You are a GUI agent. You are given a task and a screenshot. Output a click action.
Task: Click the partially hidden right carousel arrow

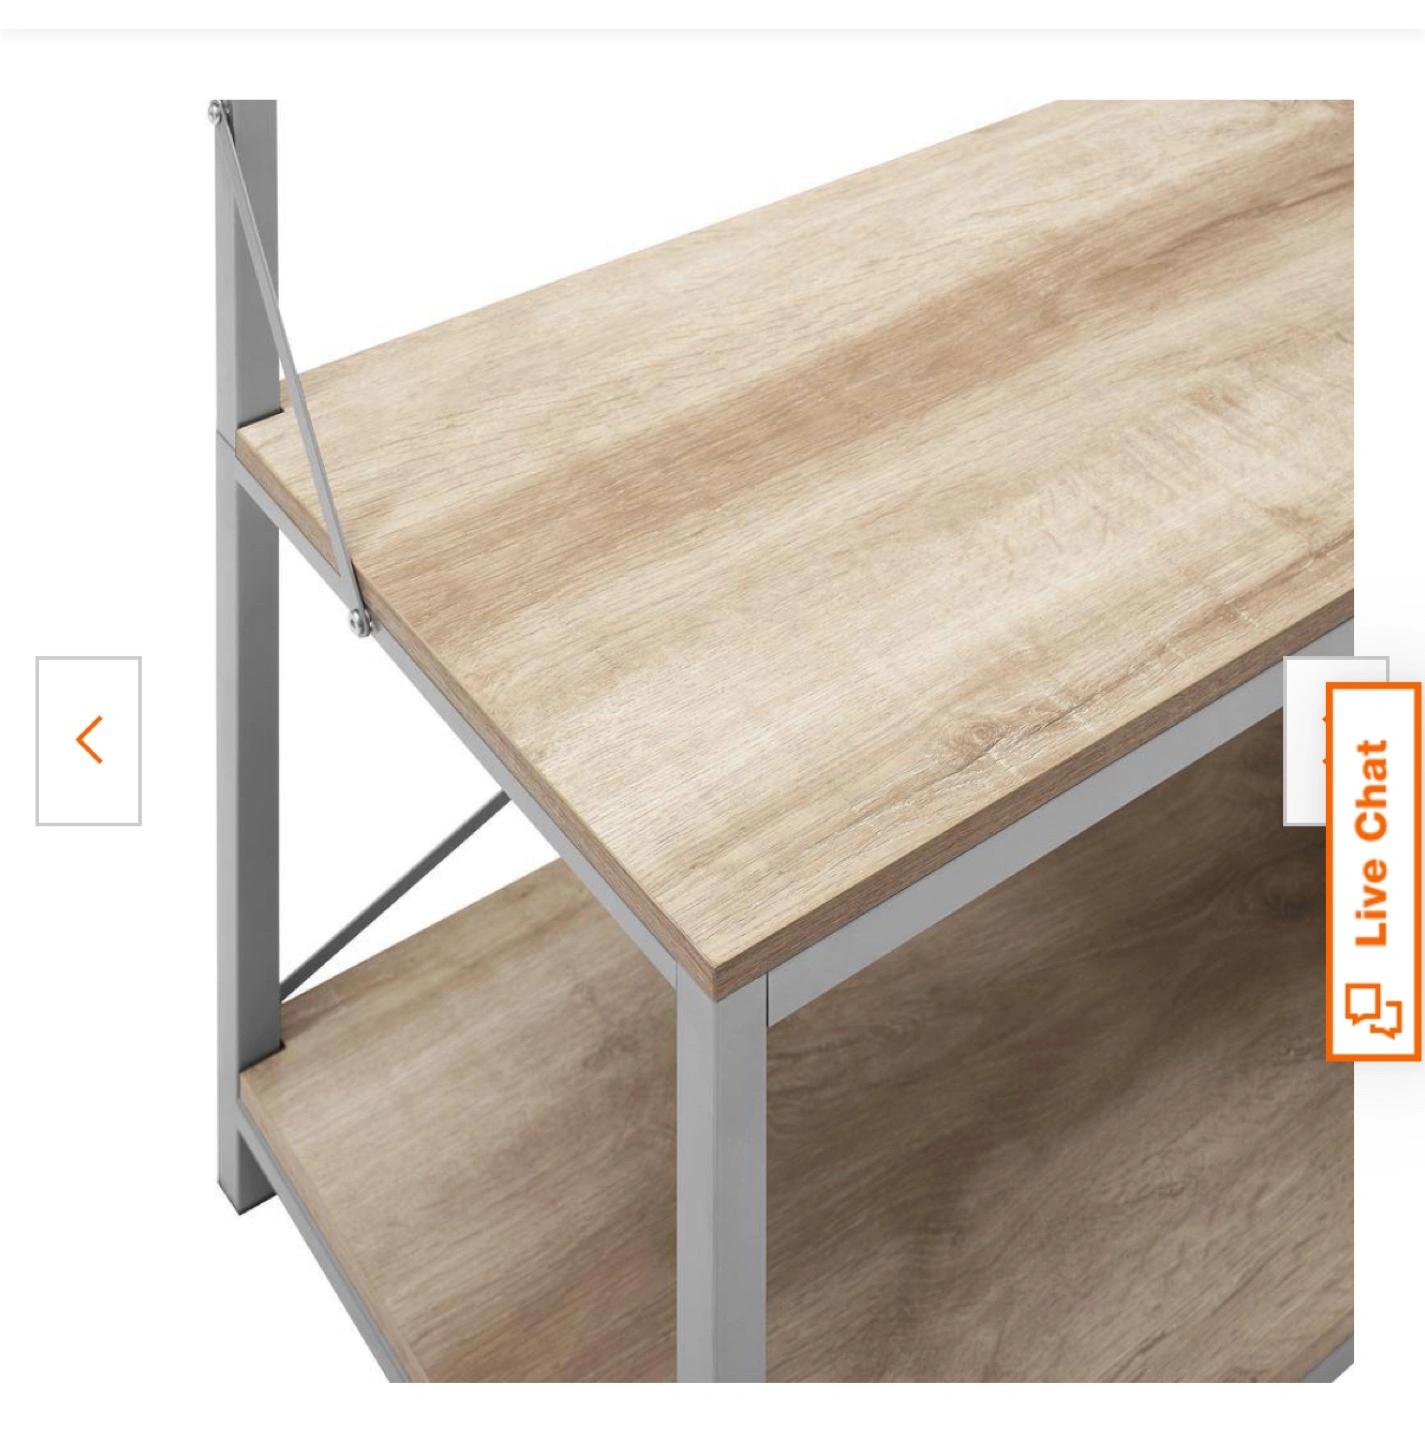point(1305,741)
